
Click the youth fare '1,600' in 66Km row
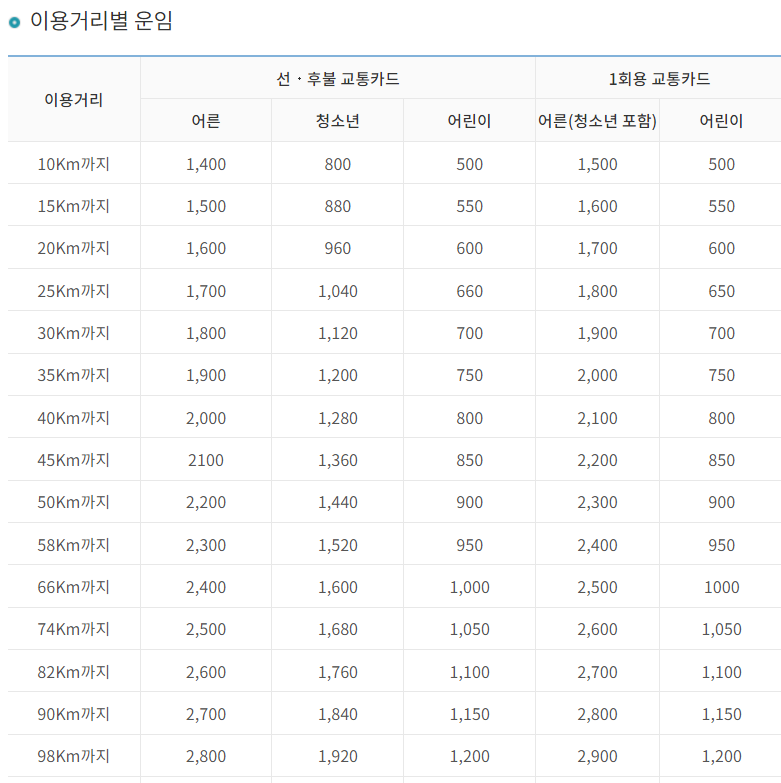pyautogui.click(x=338, y=587)
